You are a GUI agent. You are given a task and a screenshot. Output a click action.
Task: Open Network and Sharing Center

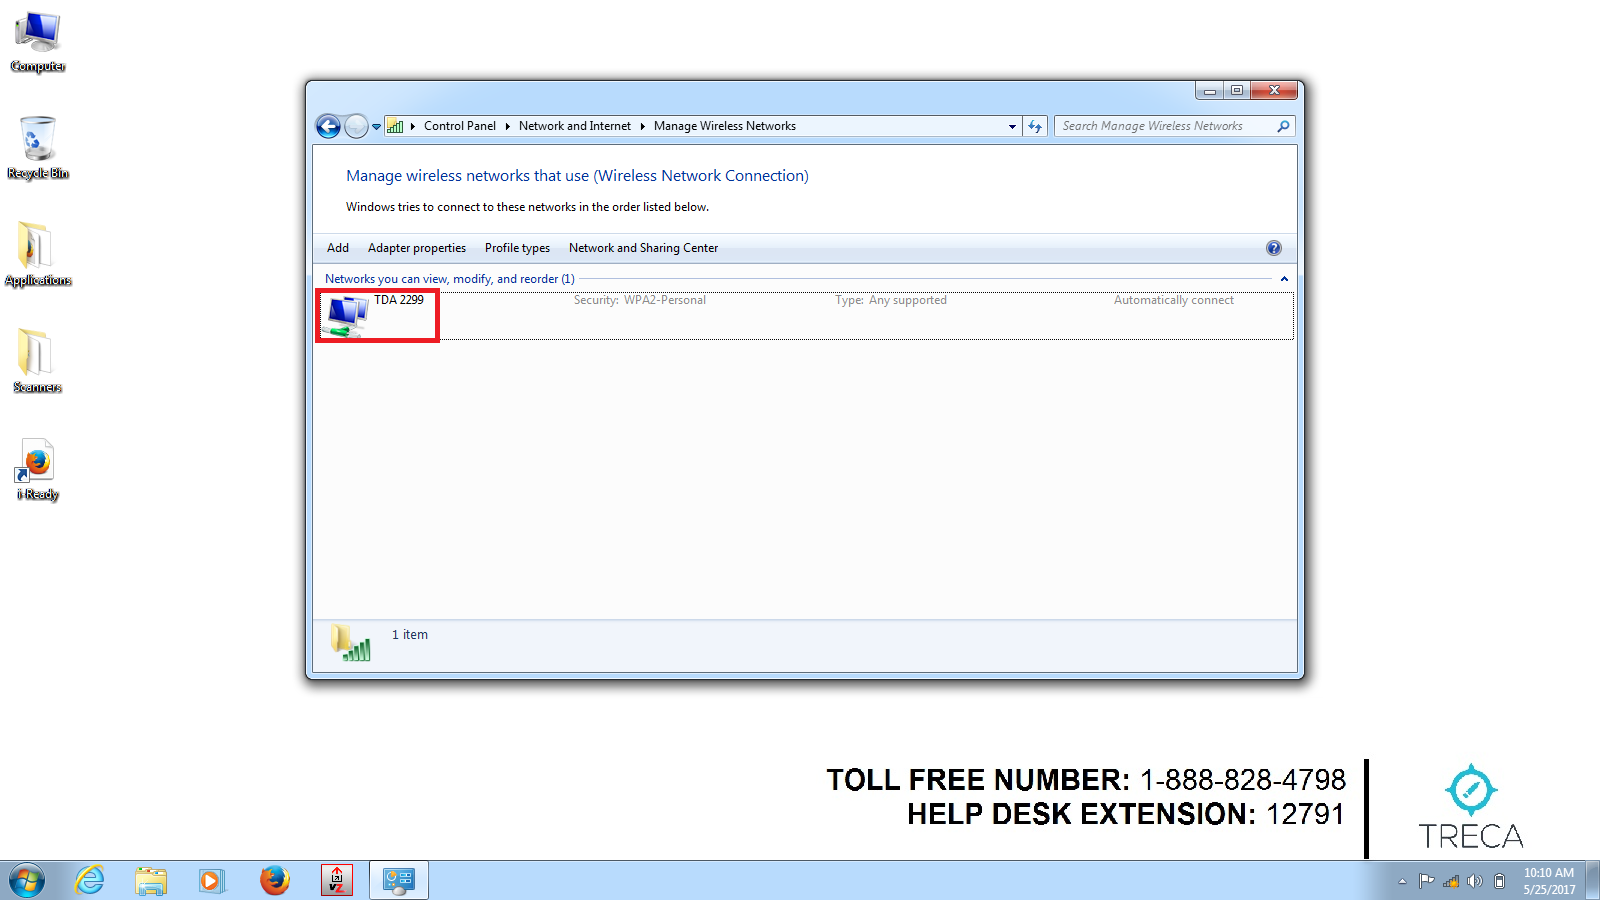click(643, 248)
